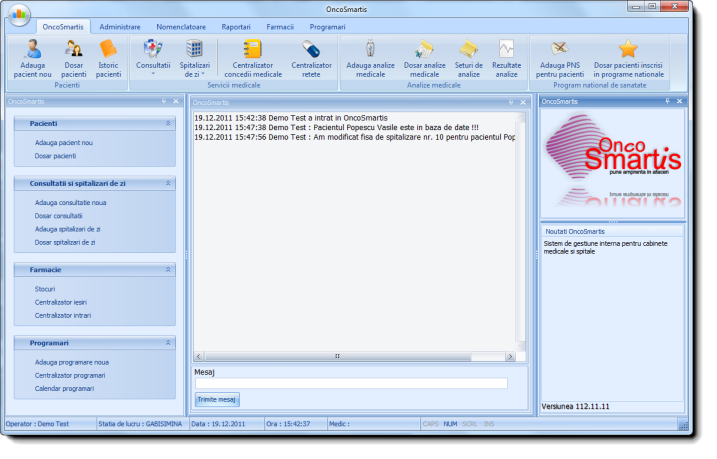Screen dimensions: 717x459
Task: Pin the center message panel
Action: pyautogui.click(x=511, y=102)
